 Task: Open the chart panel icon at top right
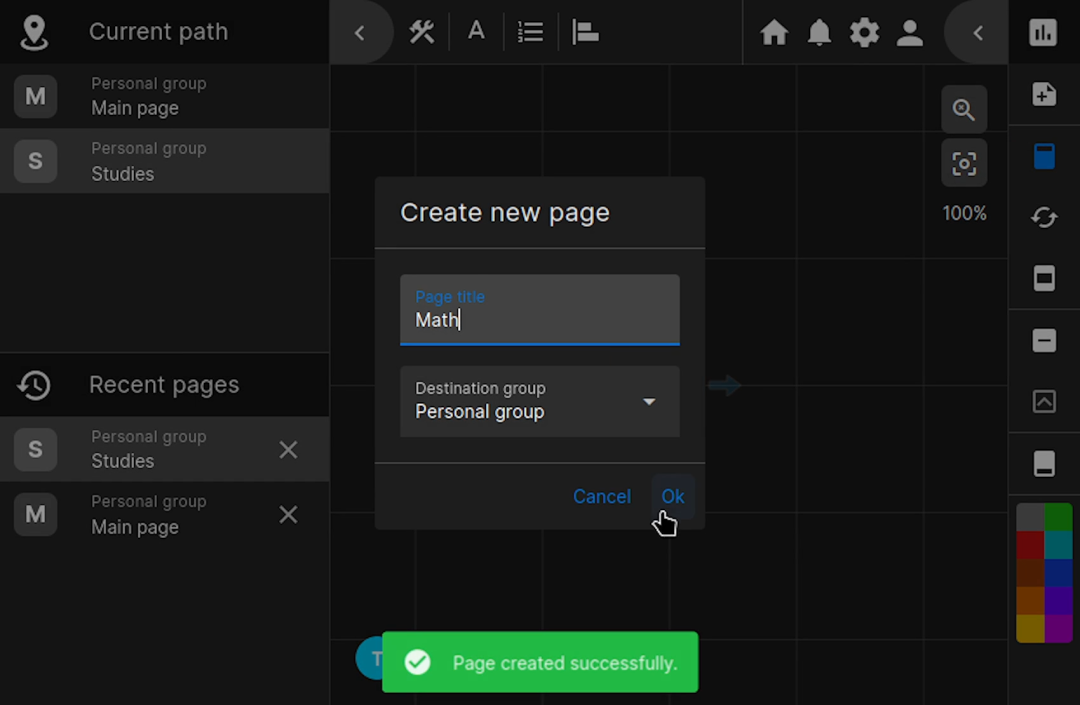coord(1043,32)
